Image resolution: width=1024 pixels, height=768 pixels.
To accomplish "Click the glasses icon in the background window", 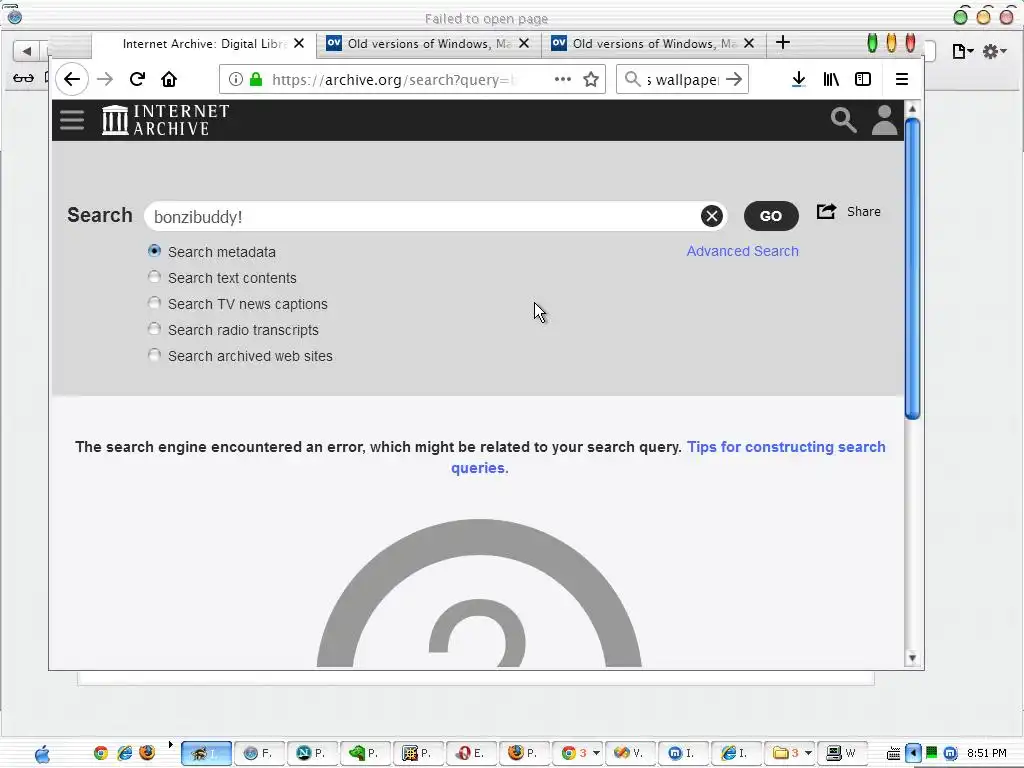I will pos(24,78).
